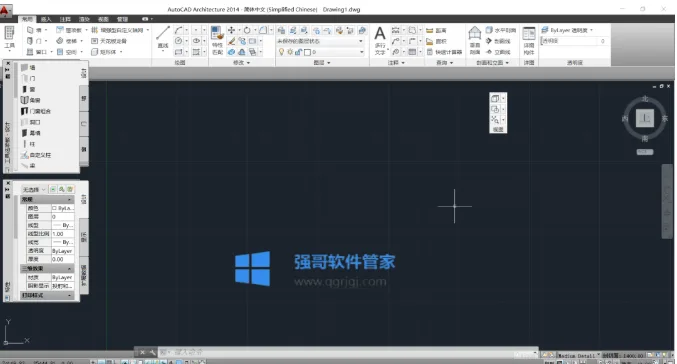This screenshot has height=364, width=677.
Task: Switch to the Annotate (注释) ribbon tab
Action: (65, 19)
